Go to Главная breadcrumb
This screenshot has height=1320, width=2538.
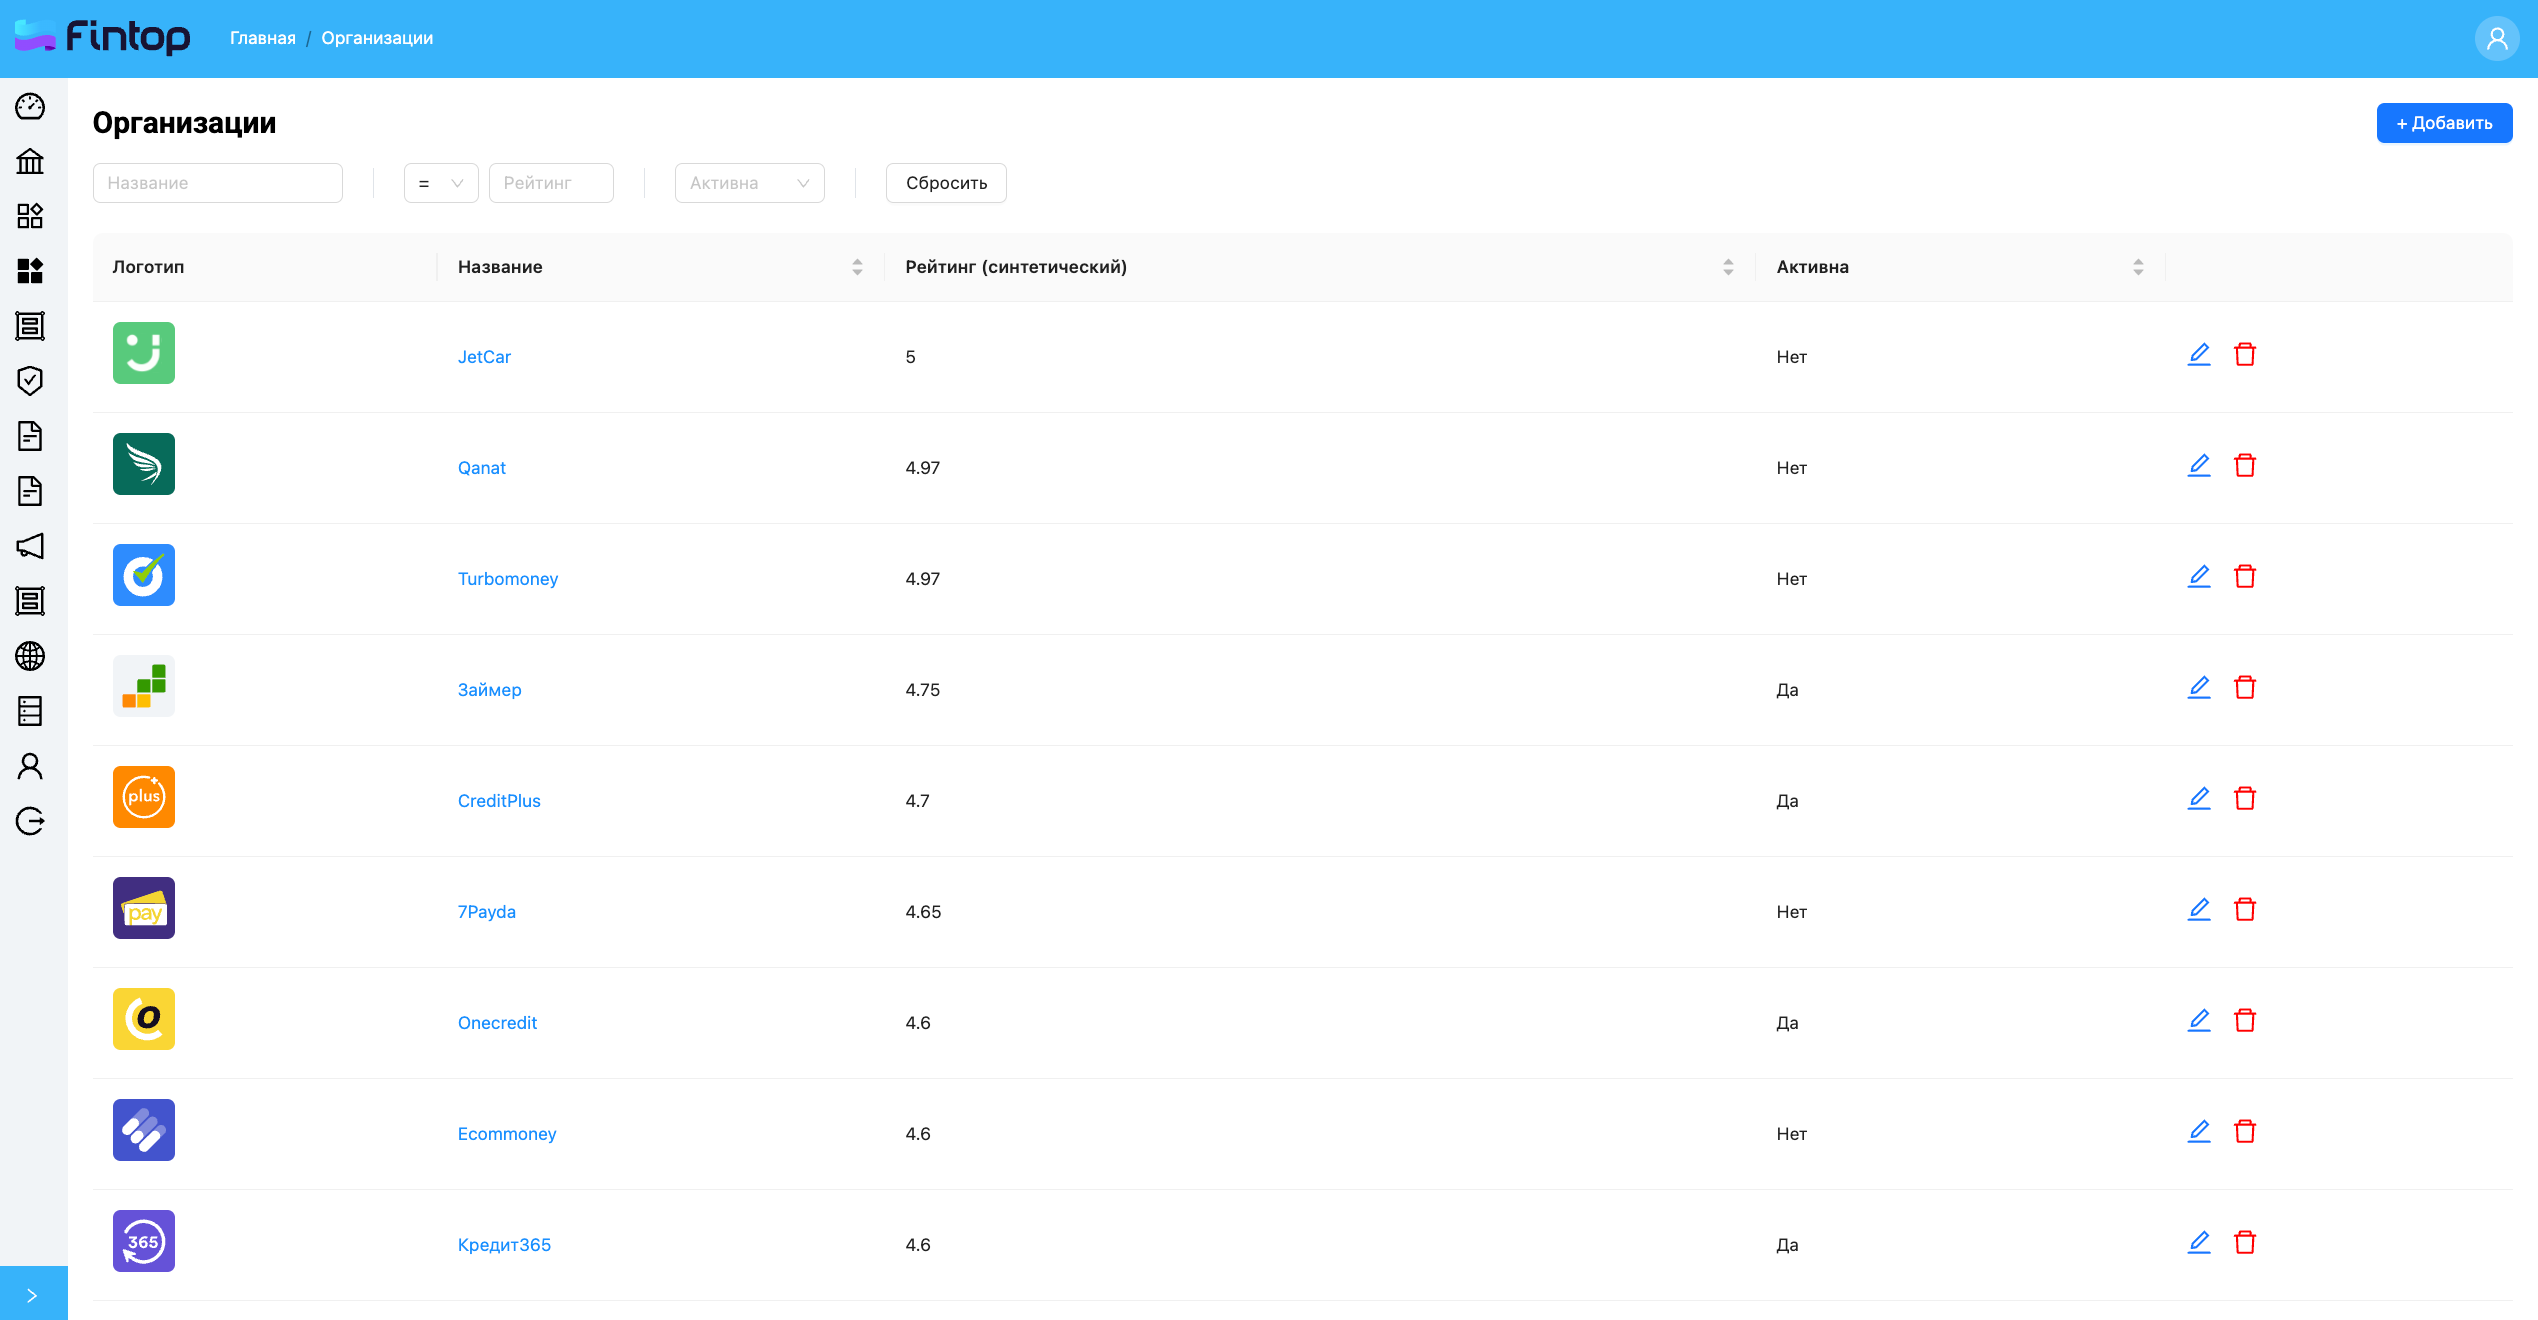point(263,38)
